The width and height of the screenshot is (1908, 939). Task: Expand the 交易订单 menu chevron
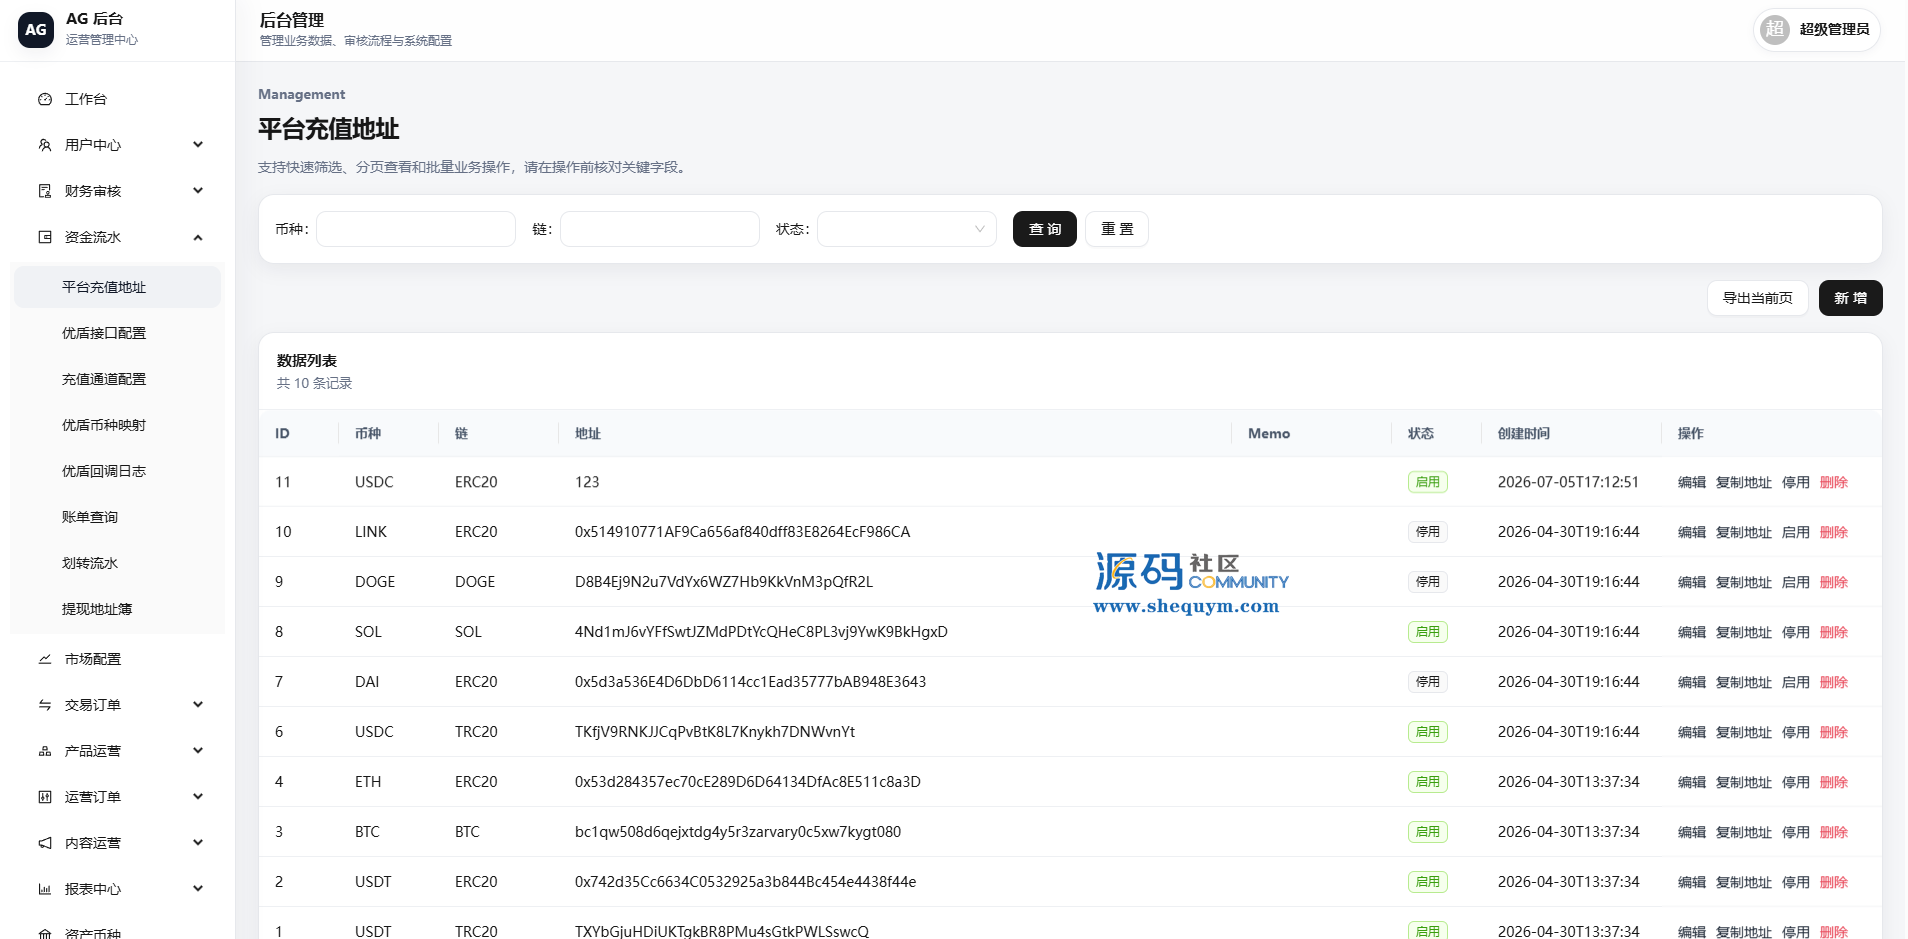pyautogui.click(x=198, y=705)
